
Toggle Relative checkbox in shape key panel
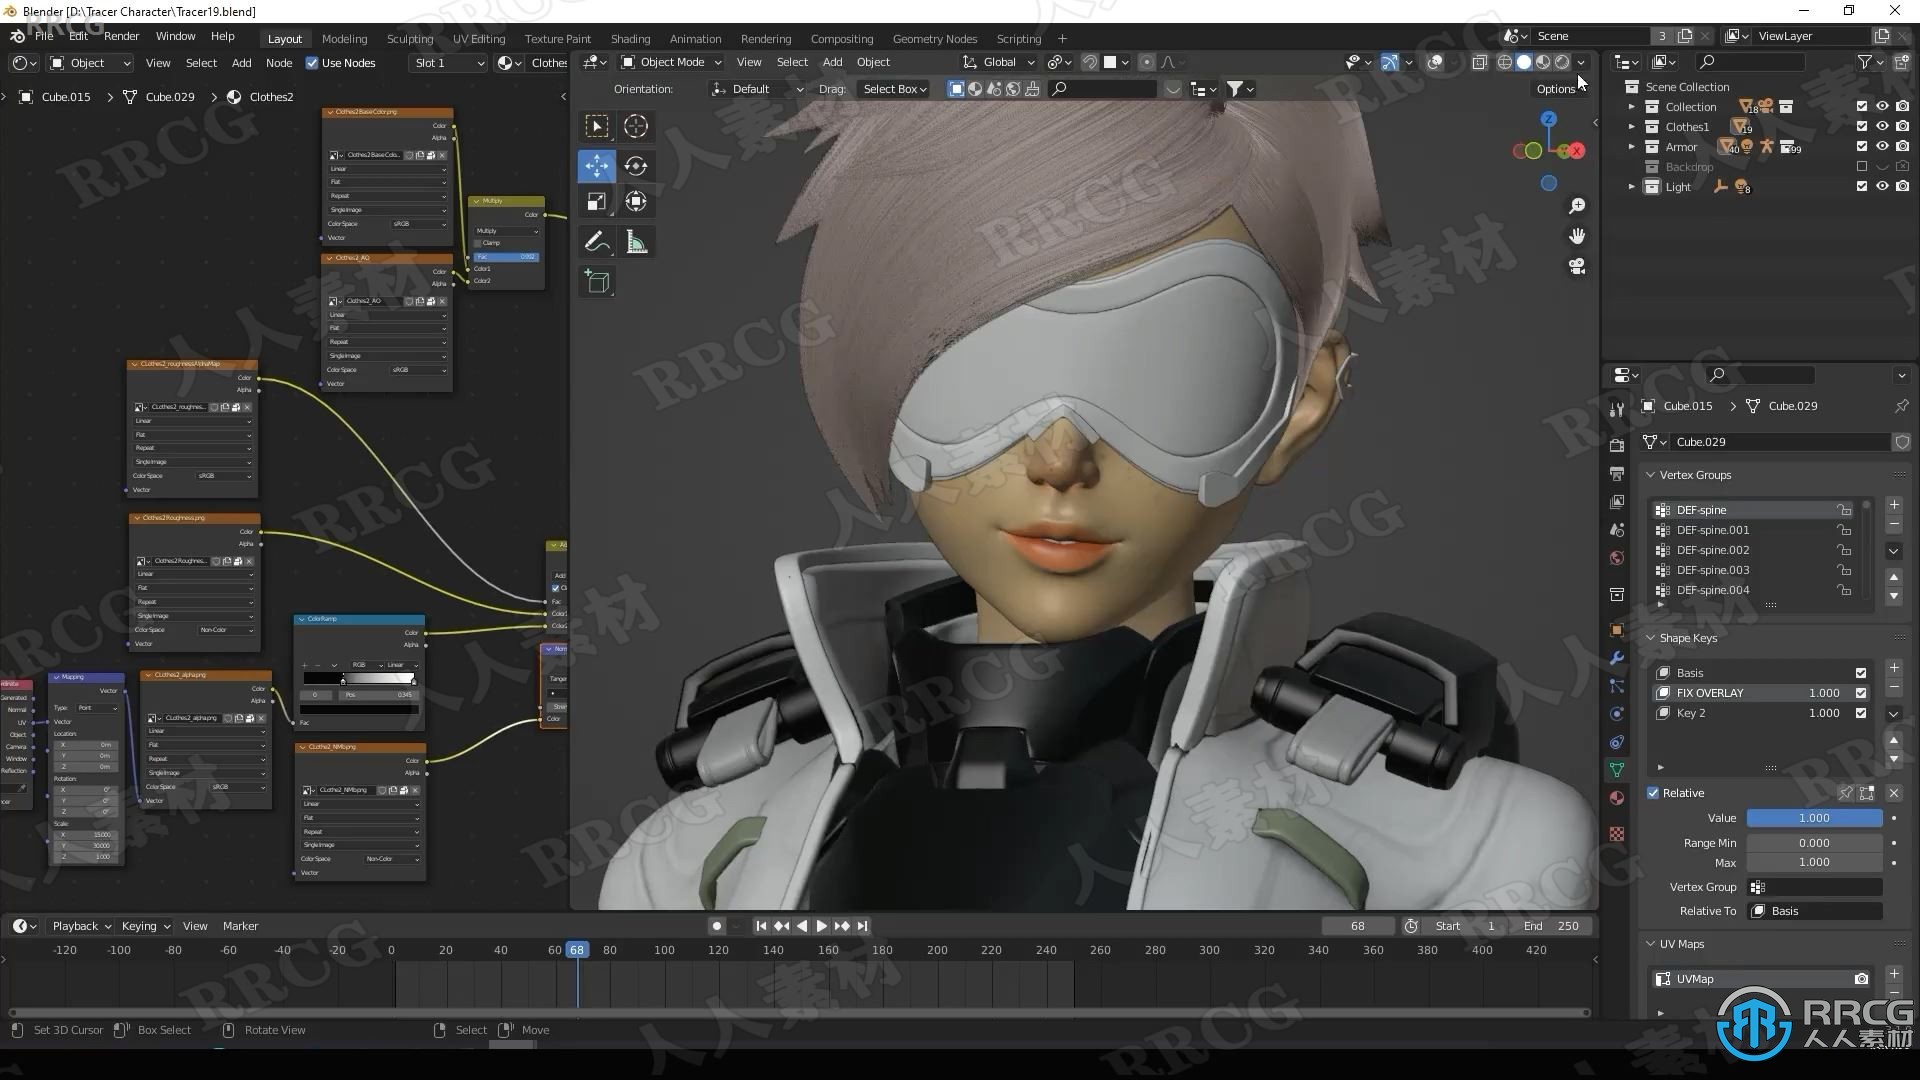click(1652, 791)
